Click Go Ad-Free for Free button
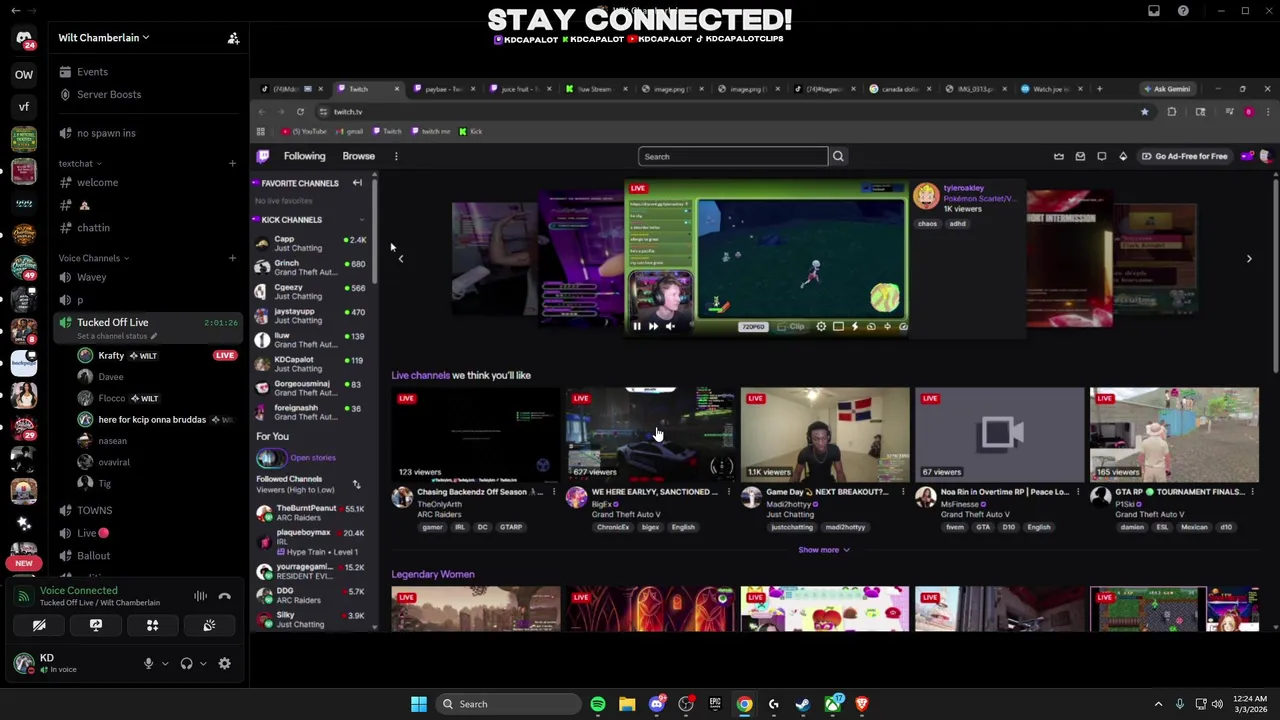 [1184, 156]
